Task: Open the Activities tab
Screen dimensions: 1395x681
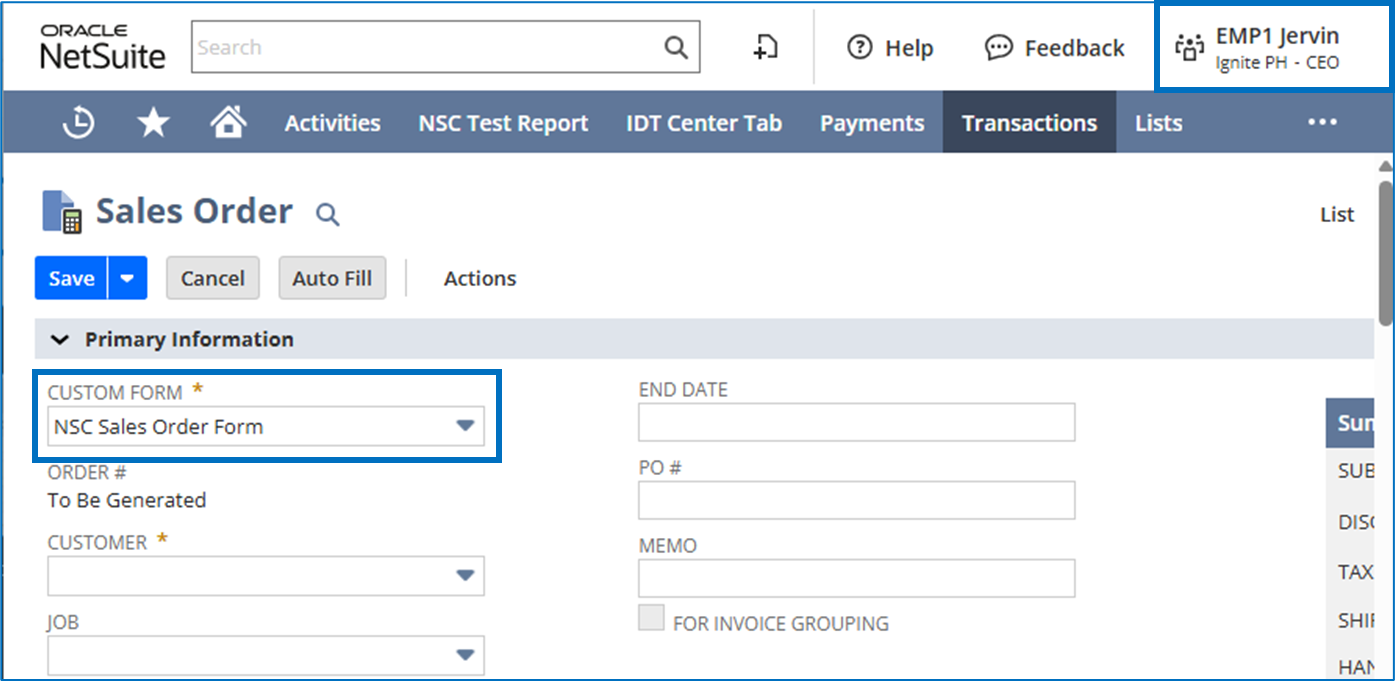Action: pyautogui.click(x=332, y=123)
